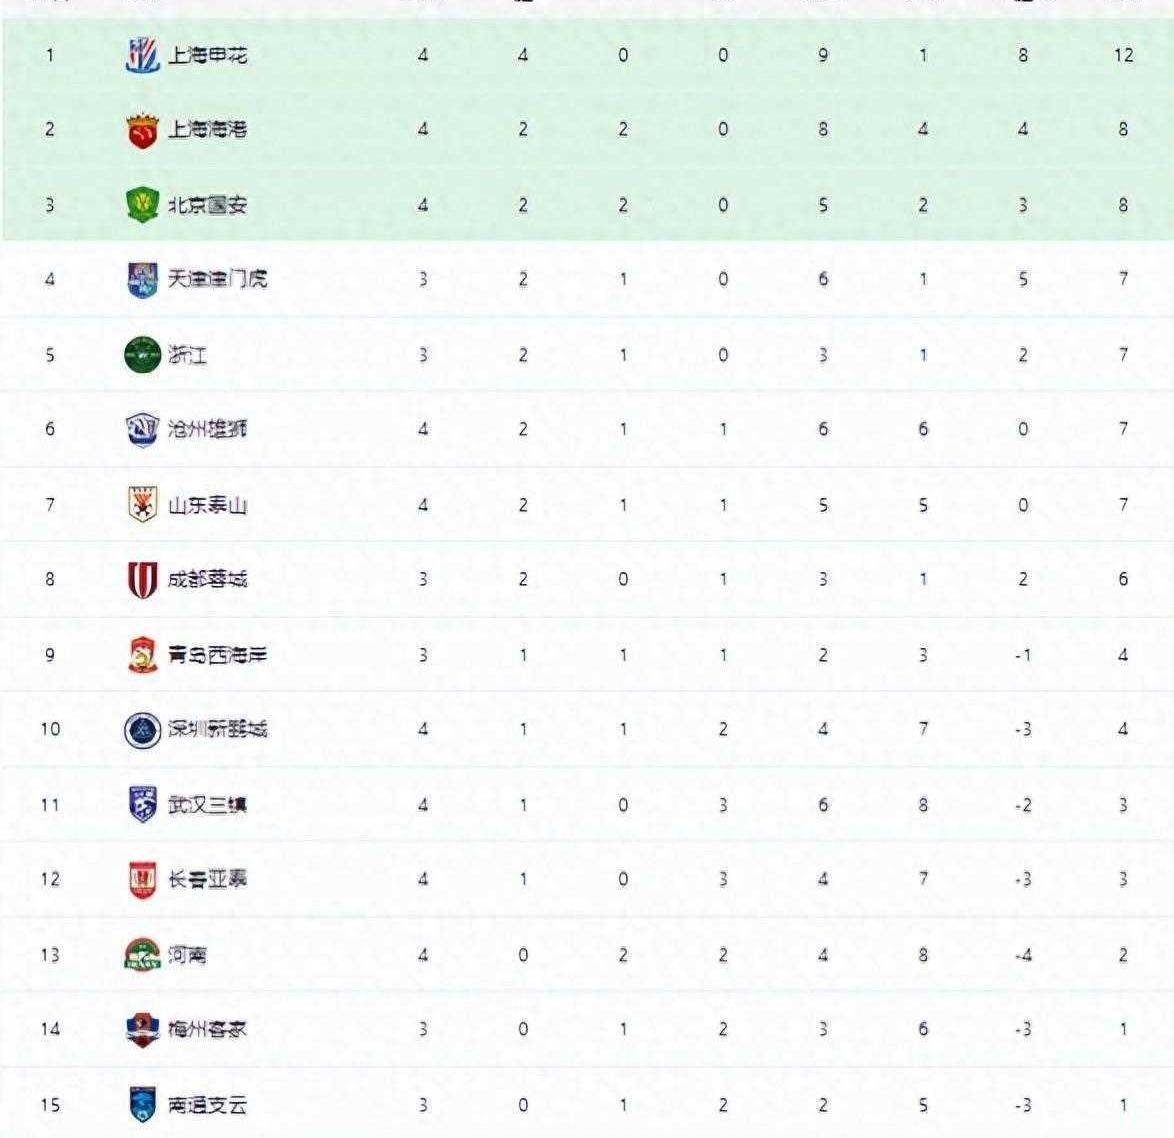Image resolution: width=1174 pixels, height=1138 pixels.
Task: Click the 天津津门虎 team logo
Action: (x=142, y=280)
